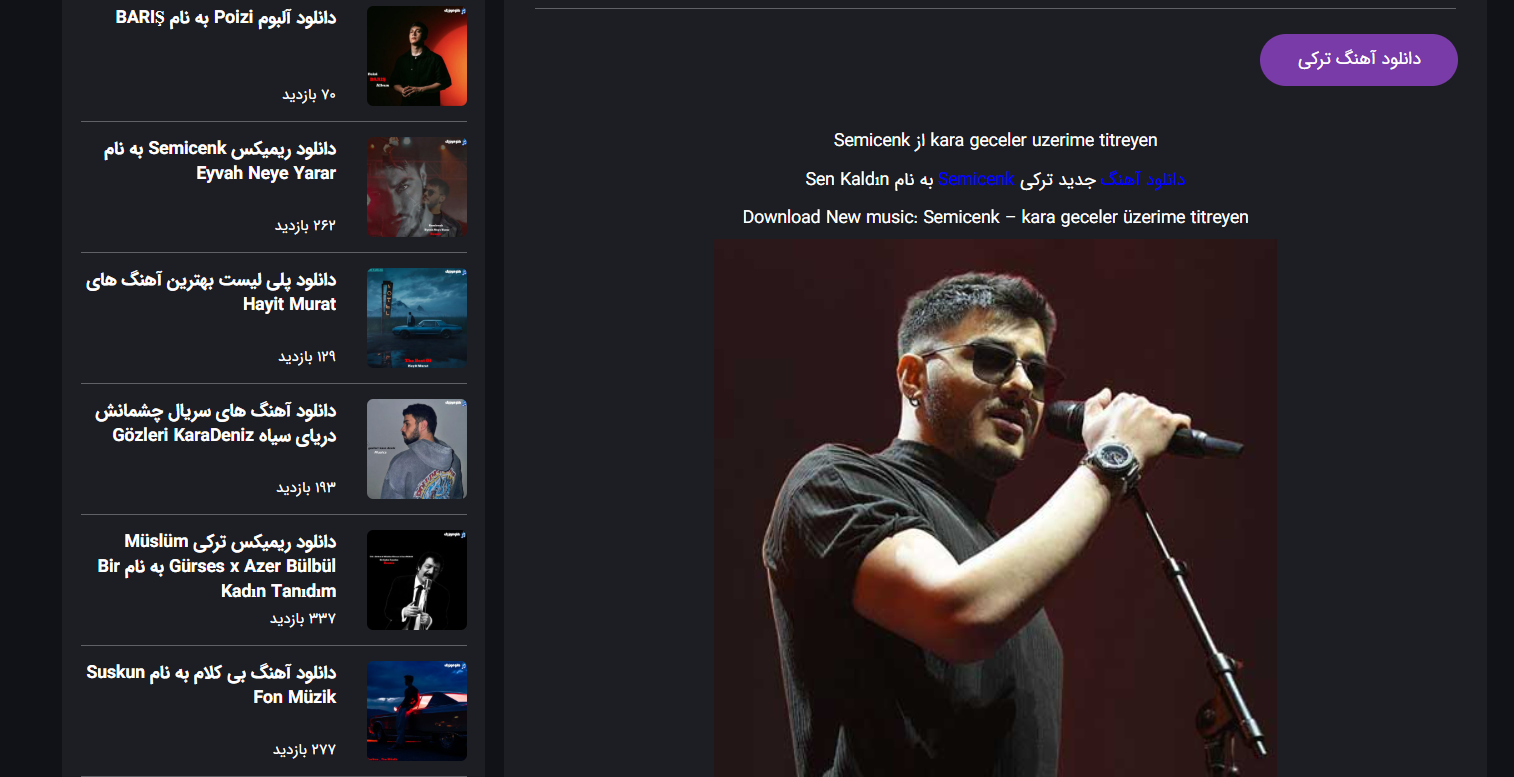
Task: Click the large singer photo with microphone
Action: click(995, 508)
